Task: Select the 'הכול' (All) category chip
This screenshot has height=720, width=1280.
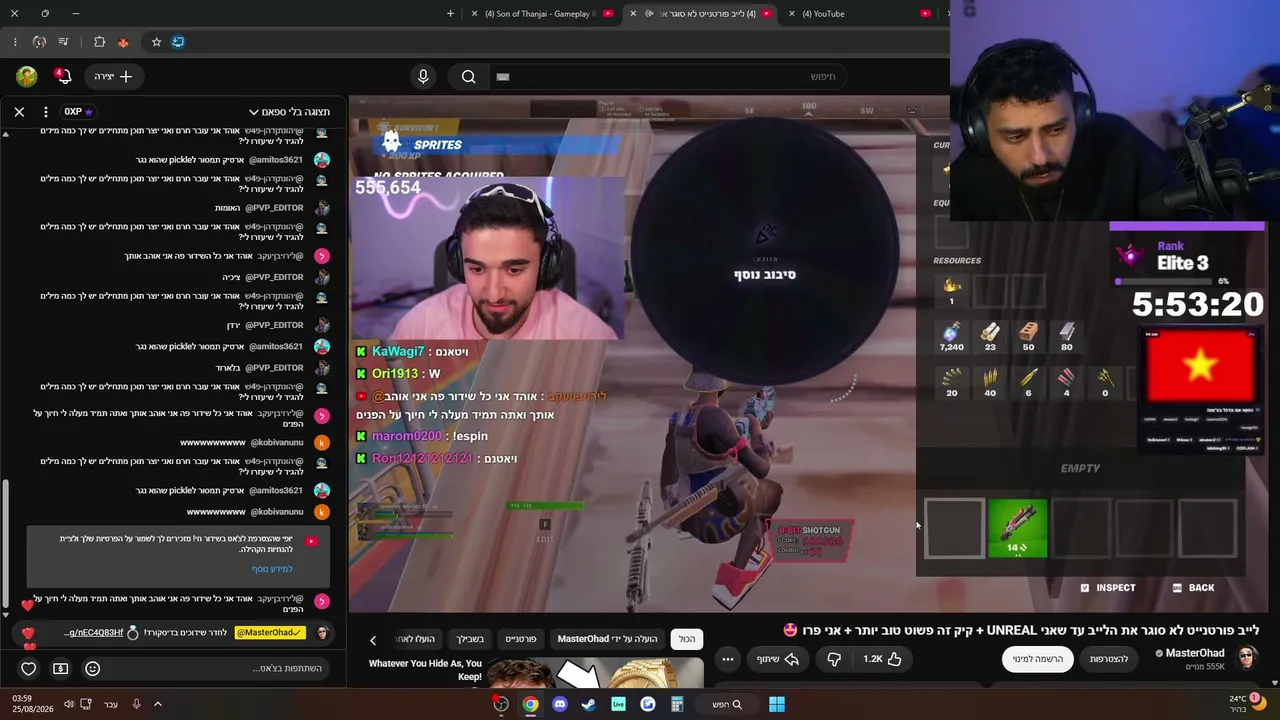Action: [687, 639]
